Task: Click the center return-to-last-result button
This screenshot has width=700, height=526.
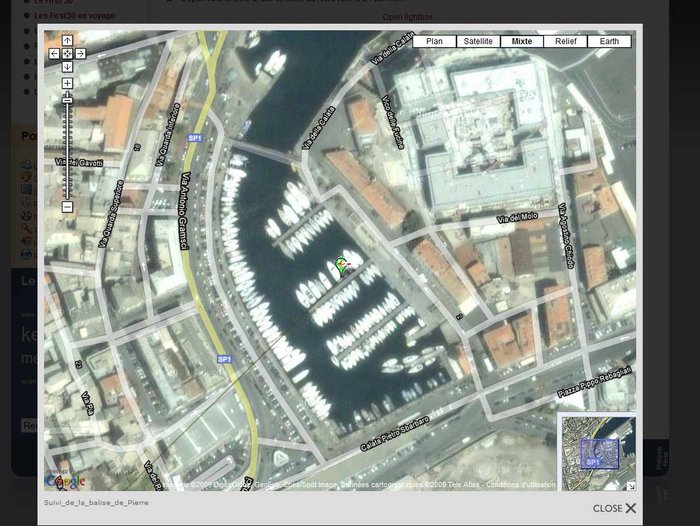Action: pos(67,54)
